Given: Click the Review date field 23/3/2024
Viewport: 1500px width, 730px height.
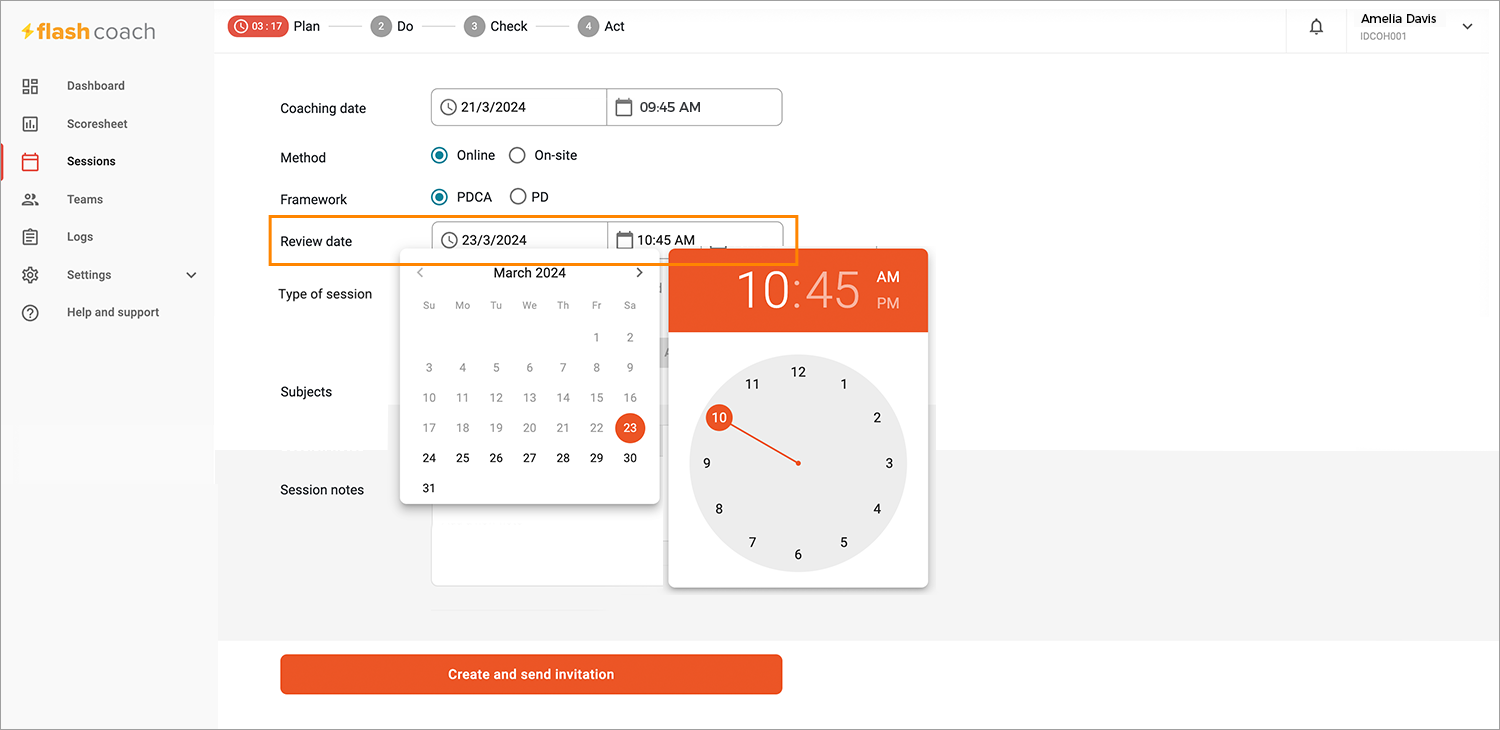Looking at the screenshot, I should tap(520, 240).
